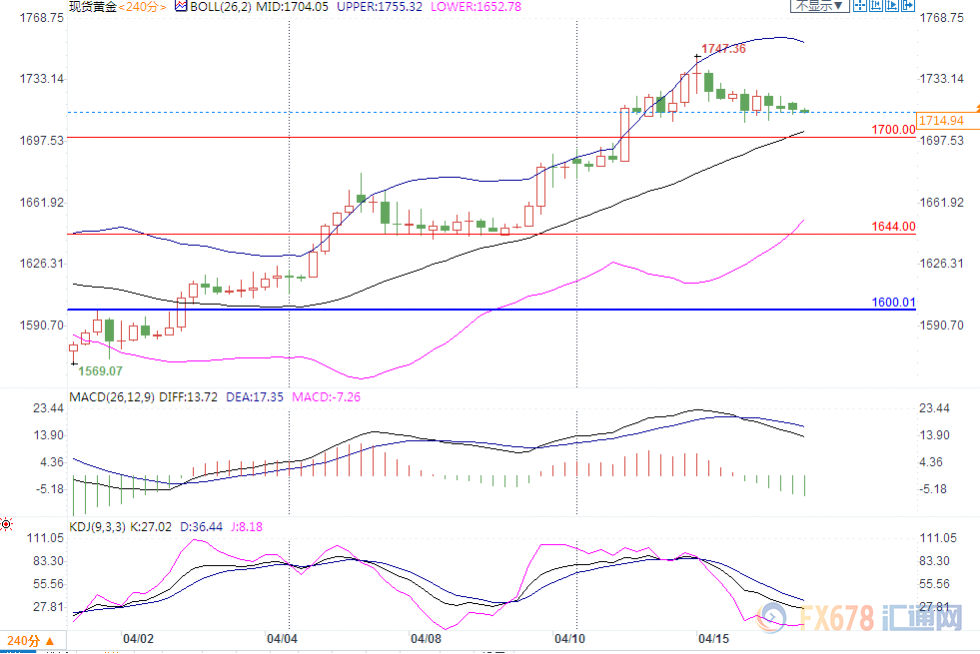The image size is (980, 654).
Task: Click the second layout icon in top-right
Action: point(877,5)
